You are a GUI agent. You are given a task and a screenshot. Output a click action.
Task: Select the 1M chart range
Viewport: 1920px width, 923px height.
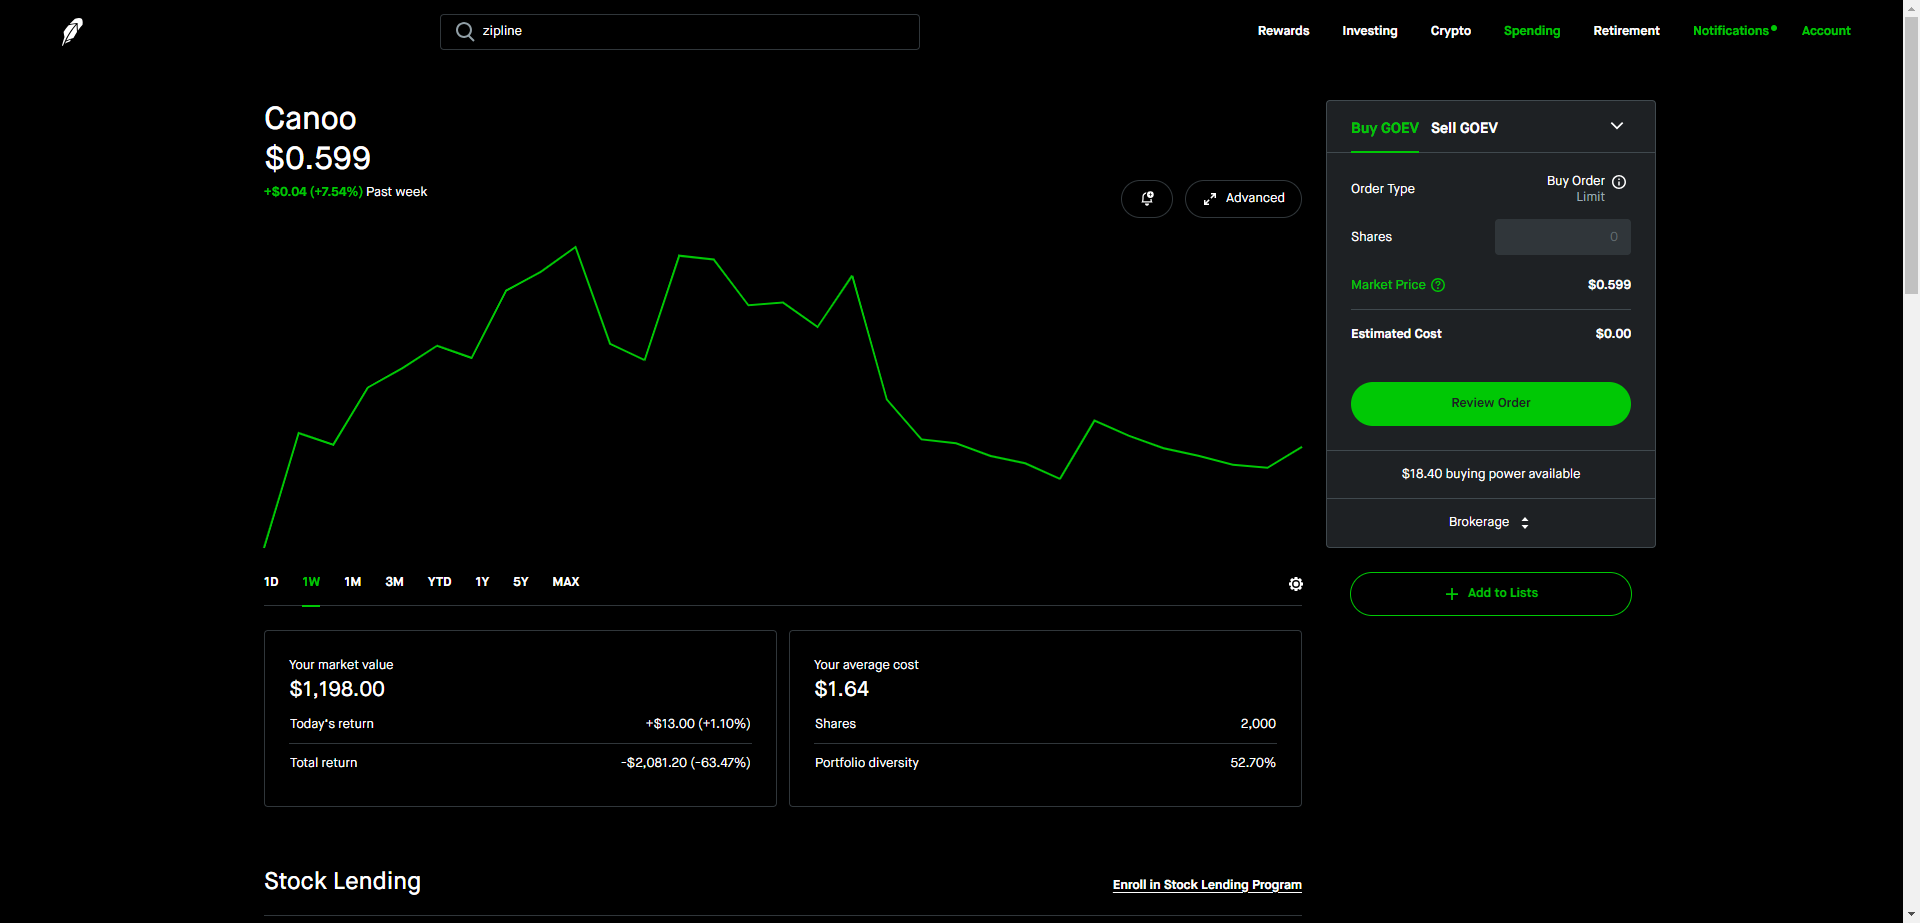point(352,582)
